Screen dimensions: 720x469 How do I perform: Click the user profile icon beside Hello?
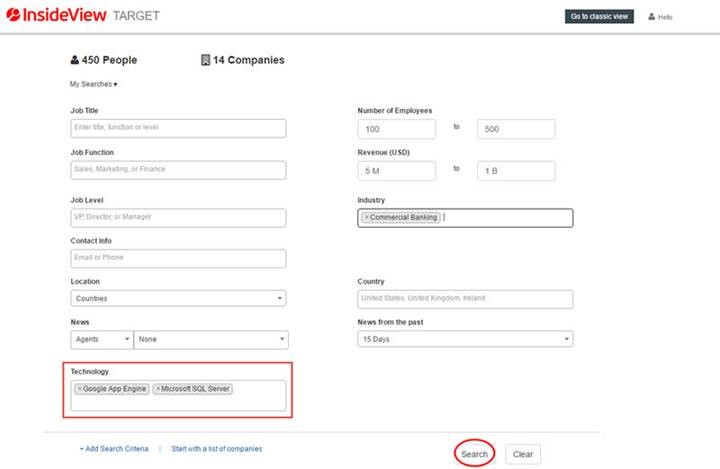651,17
